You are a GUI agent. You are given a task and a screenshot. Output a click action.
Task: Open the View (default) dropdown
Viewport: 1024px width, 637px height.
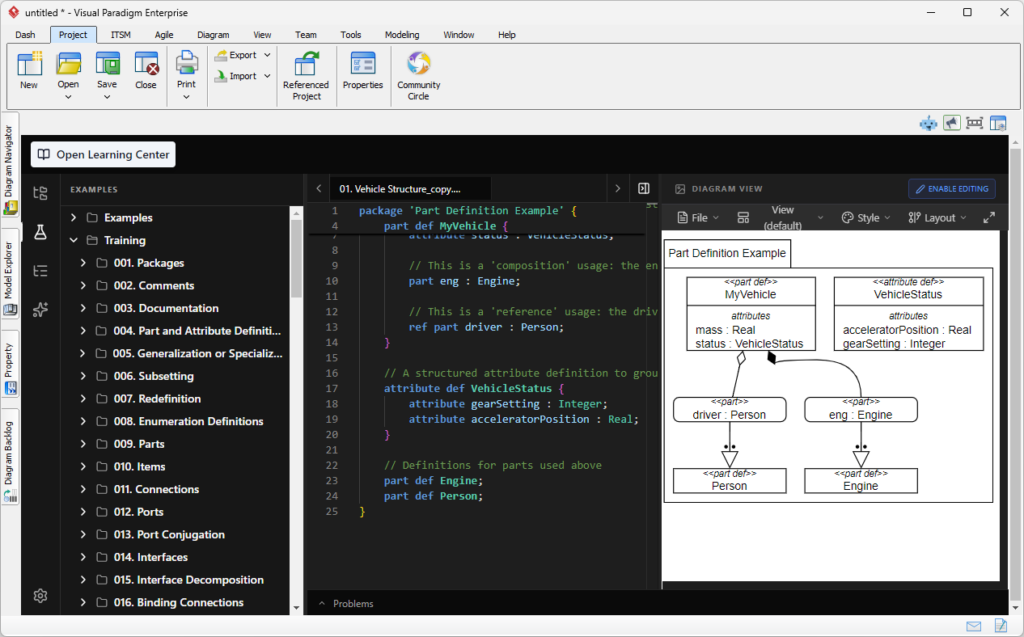[791, 218]
